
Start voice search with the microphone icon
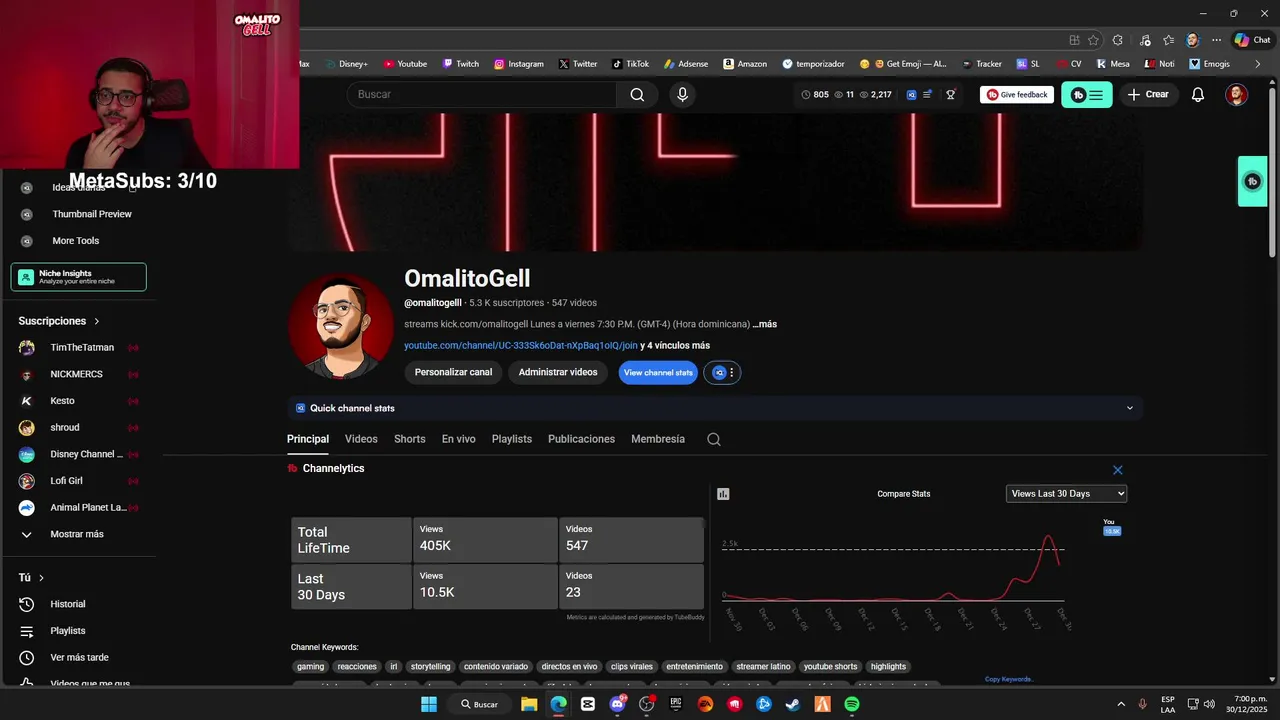(682, 94)
